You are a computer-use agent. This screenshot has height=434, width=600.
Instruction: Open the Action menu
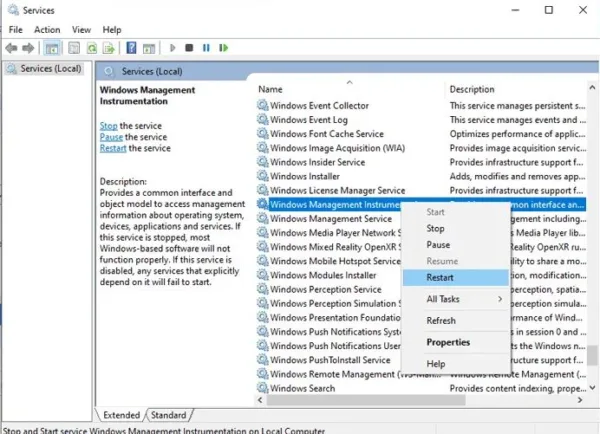click(47, 30)
